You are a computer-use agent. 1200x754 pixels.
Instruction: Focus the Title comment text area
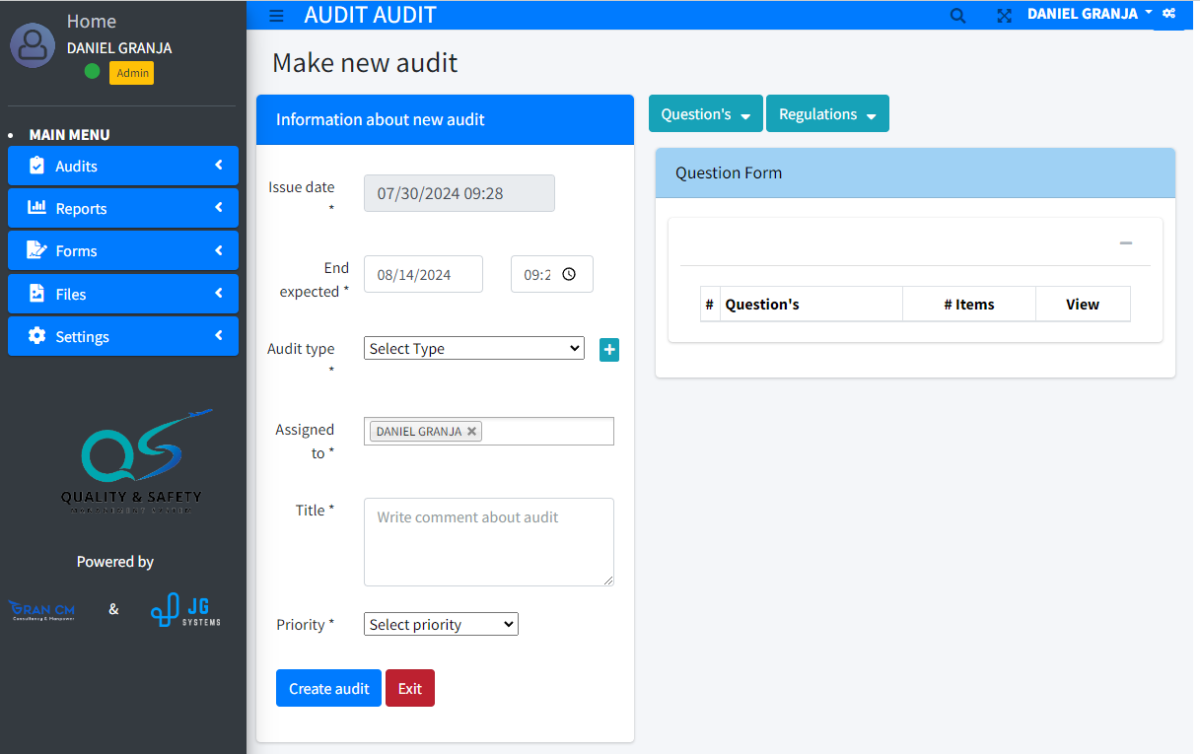[x=489, y=542]
